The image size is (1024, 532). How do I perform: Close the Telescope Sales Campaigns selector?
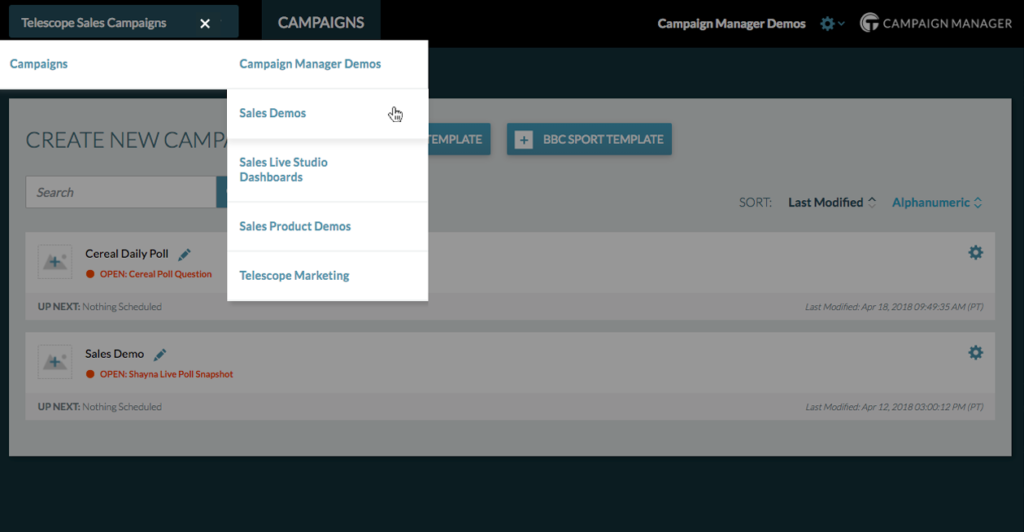[205, 23]
